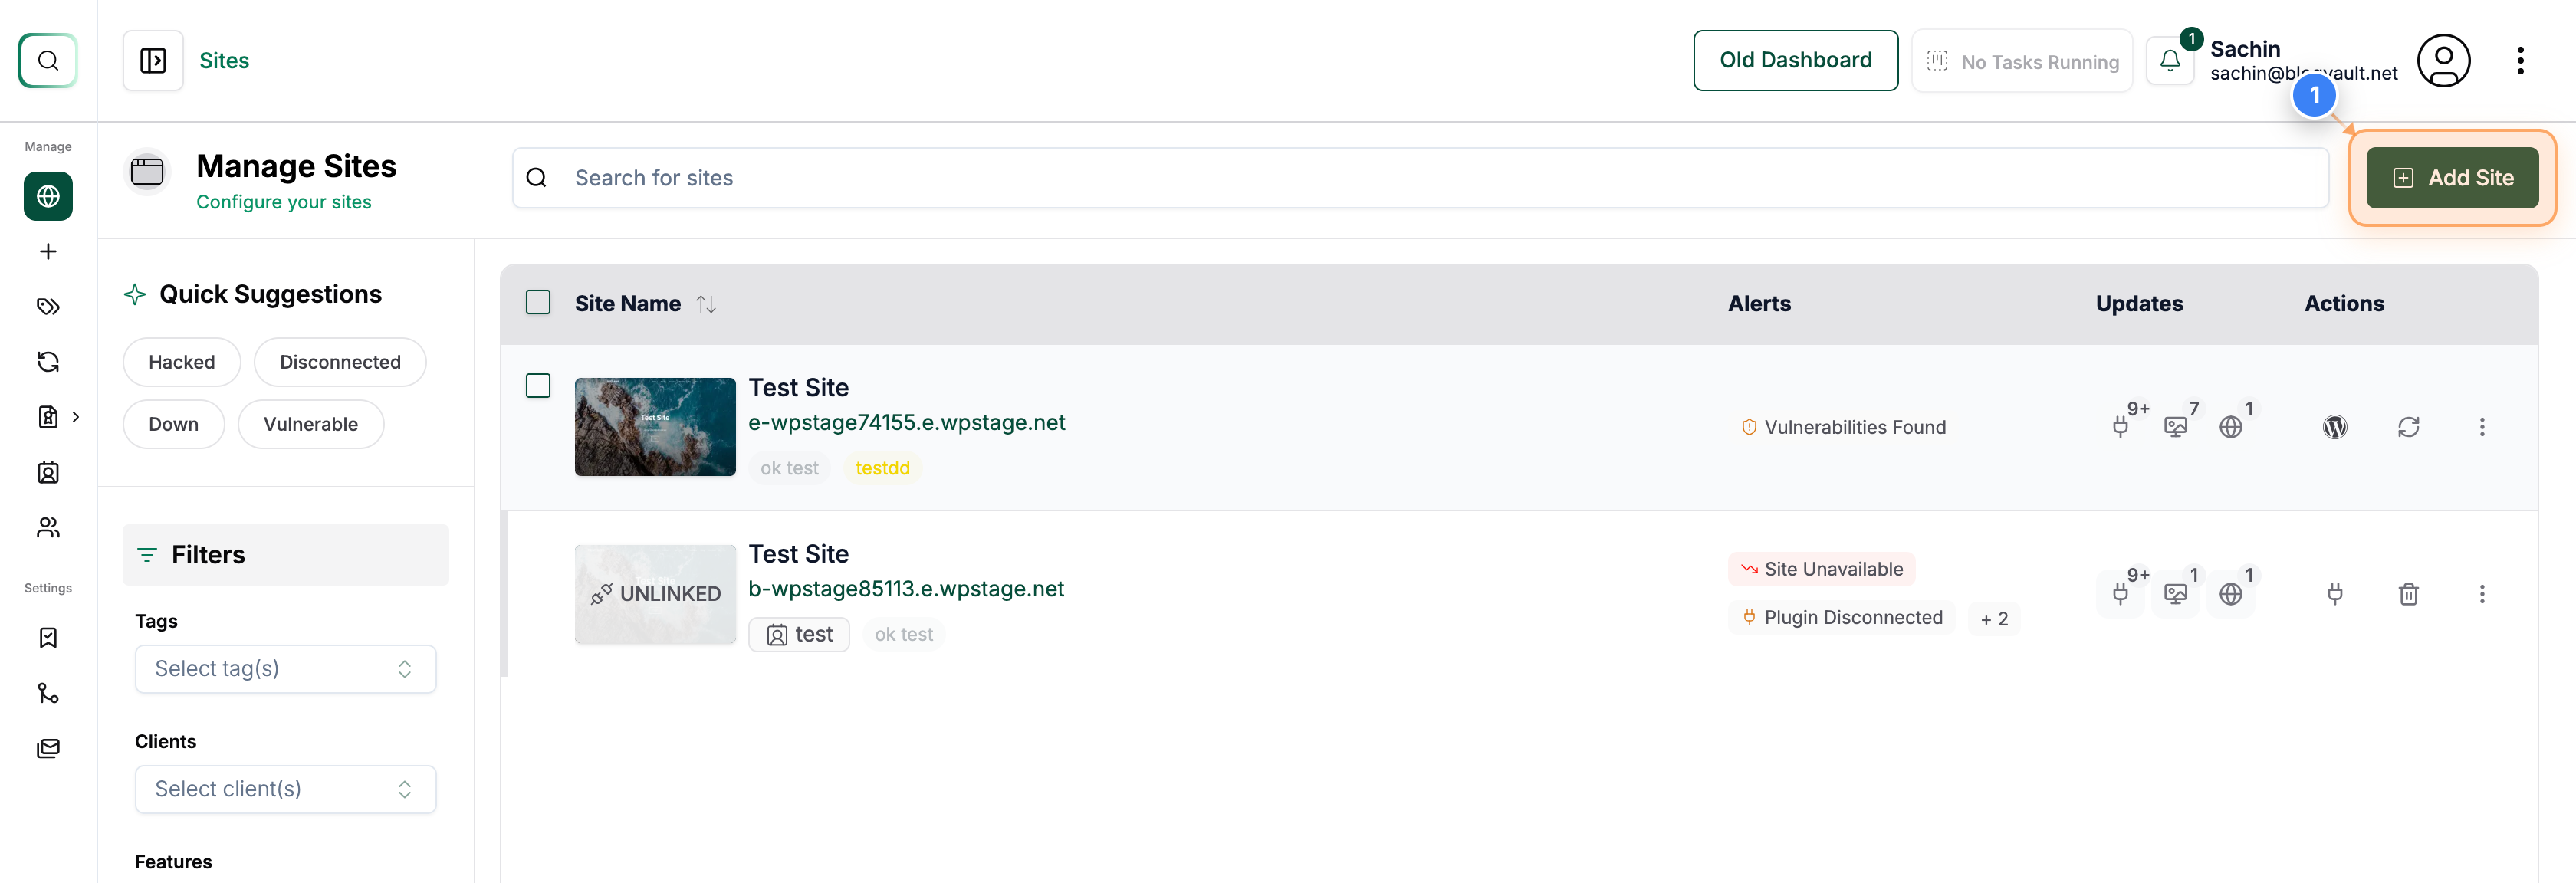The width and height of the screenshot is (2576, 883).
Task: Check the checkbox next to first Test Site
Action: coord(538,385)
